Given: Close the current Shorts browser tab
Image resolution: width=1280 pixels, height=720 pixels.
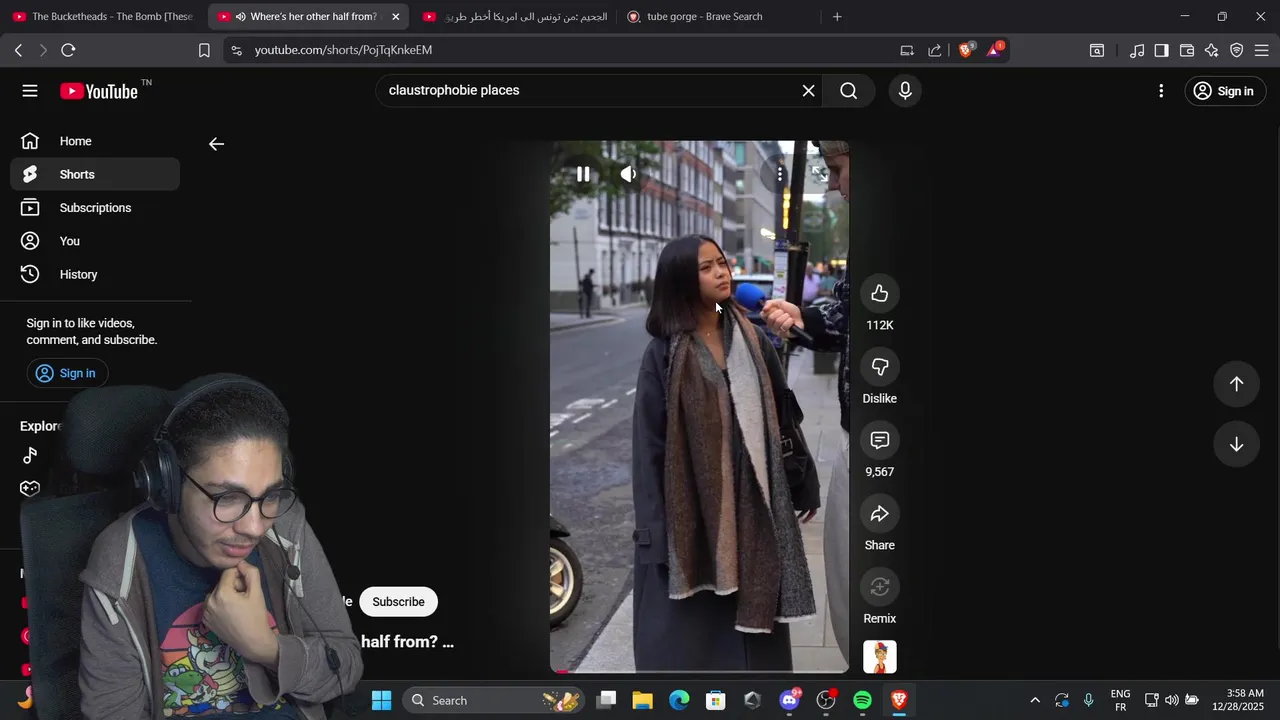Looking at the screenshot, I should coord(396,17).
